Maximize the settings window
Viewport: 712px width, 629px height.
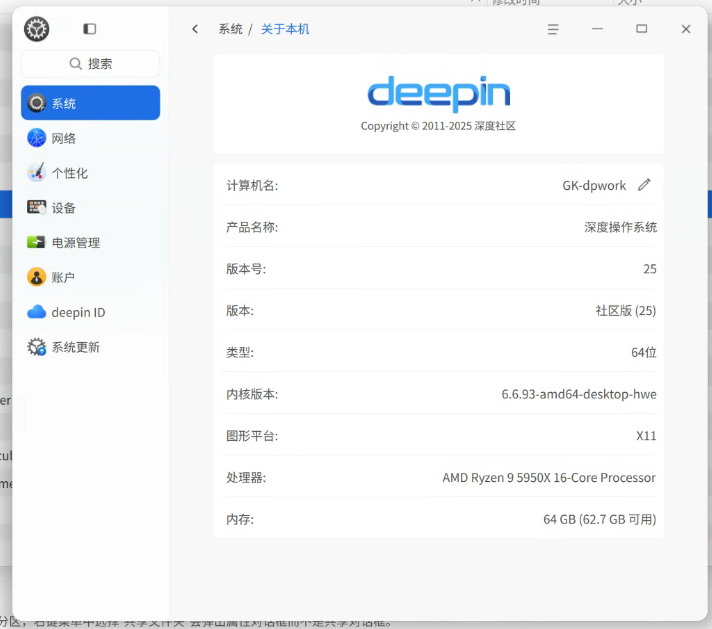642,29
